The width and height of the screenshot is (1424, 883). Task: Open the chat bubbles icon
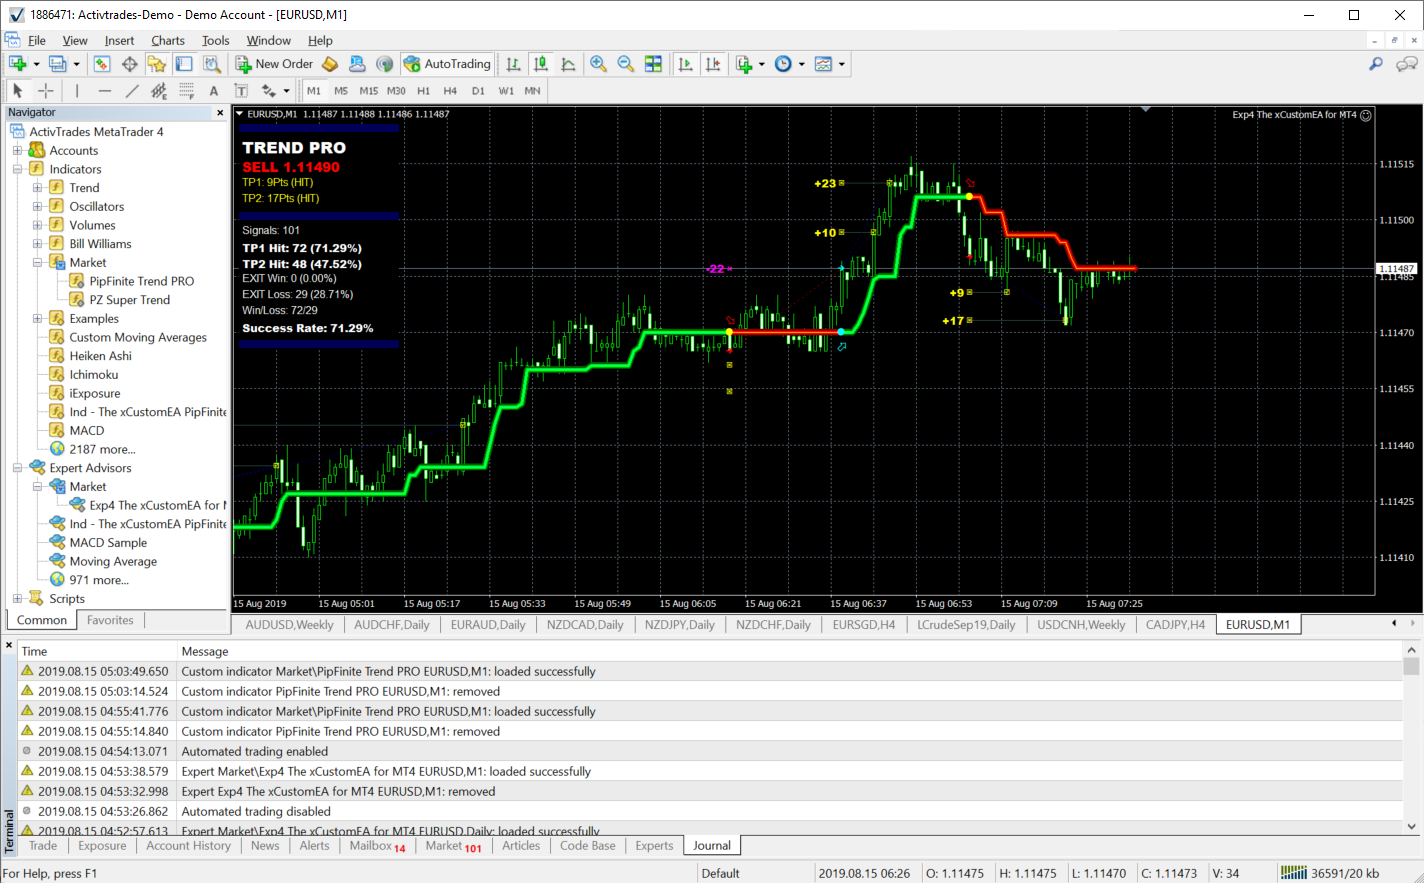point(1406,64)
